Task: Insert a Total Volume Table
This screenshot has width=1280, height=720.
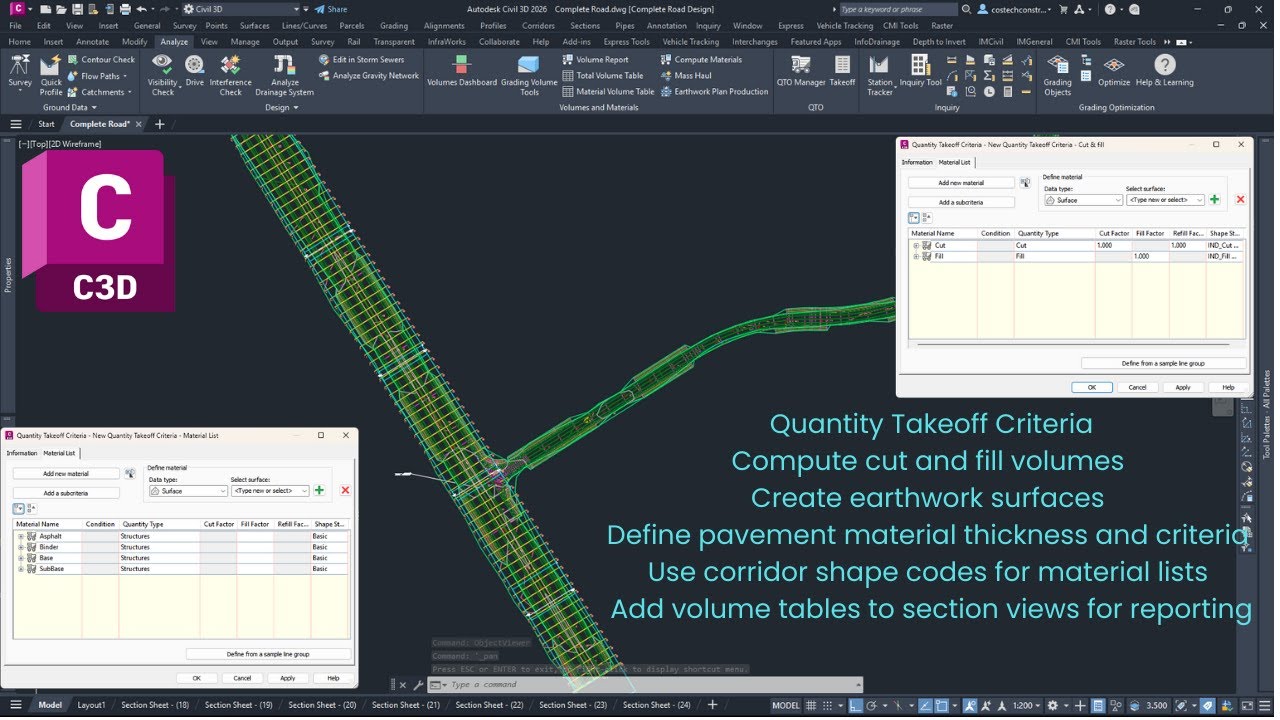Action: [603, 76]
